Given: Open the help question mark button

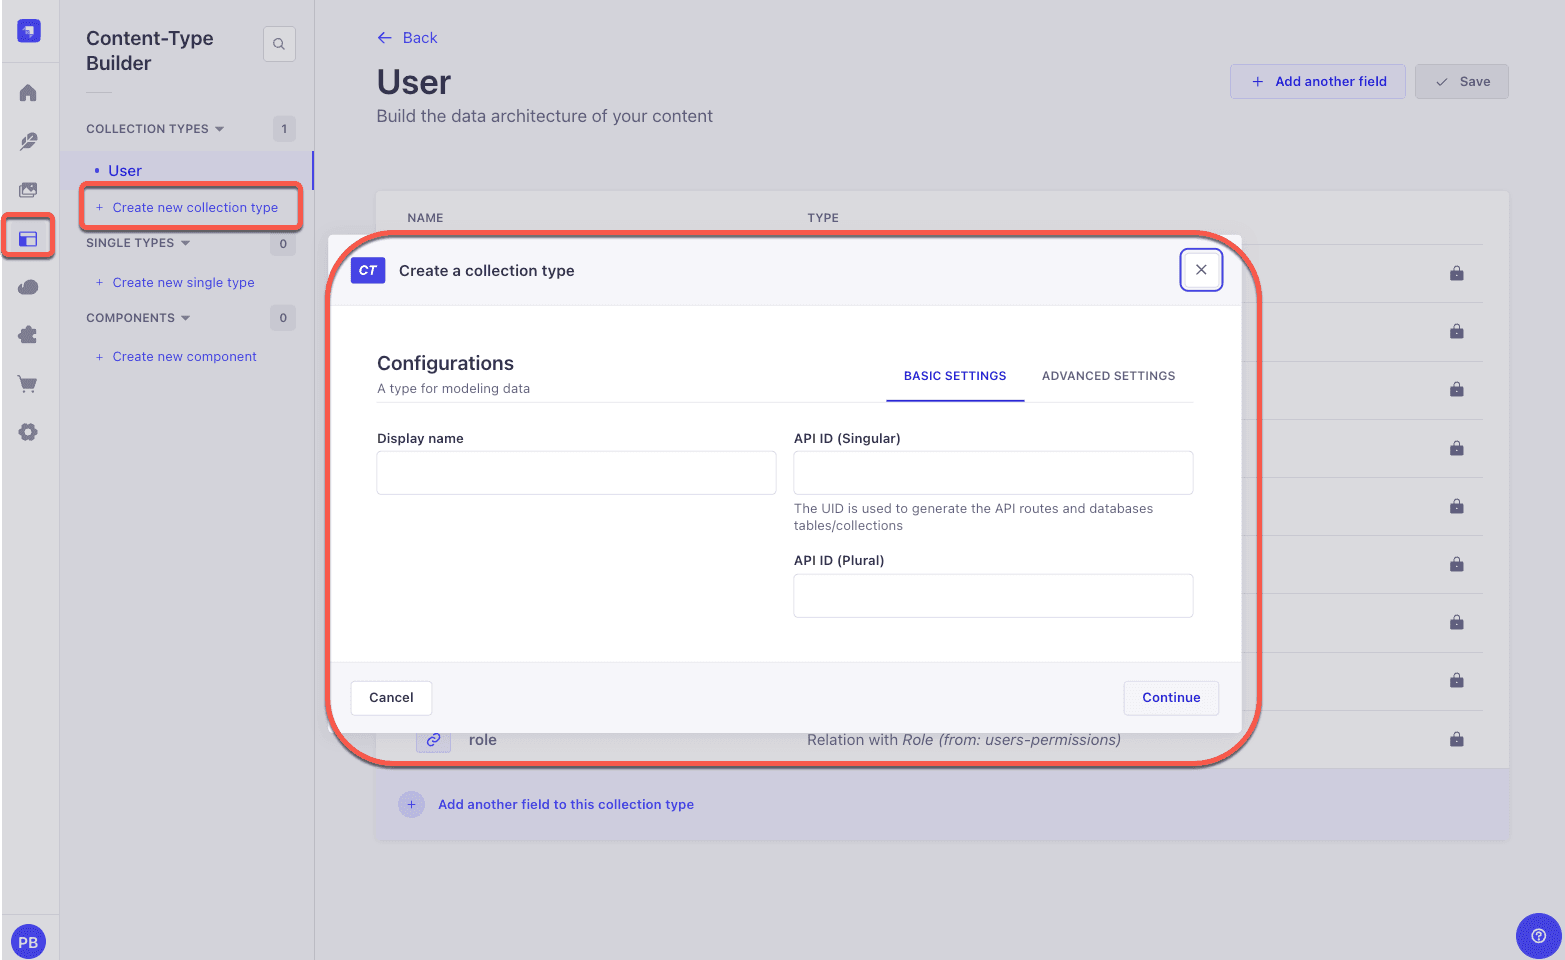Looking at the screenshot, I should [x=1538, y=936].
